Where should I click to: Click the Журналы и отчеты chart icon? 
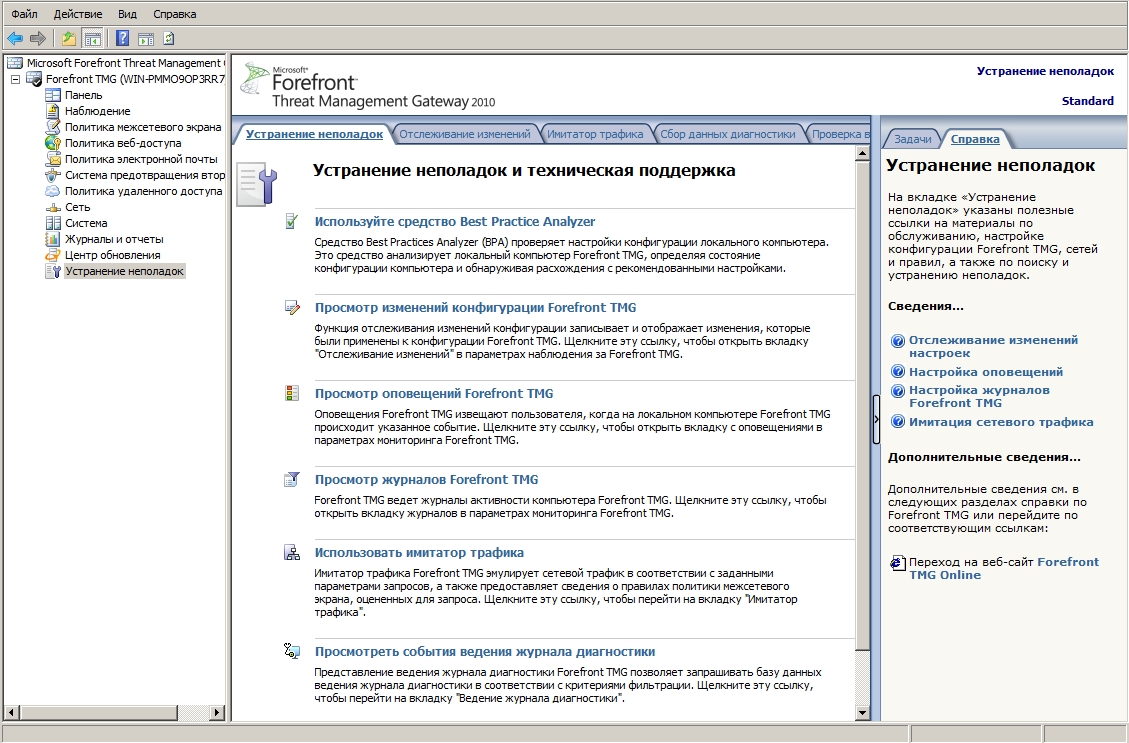pos(53,239)
